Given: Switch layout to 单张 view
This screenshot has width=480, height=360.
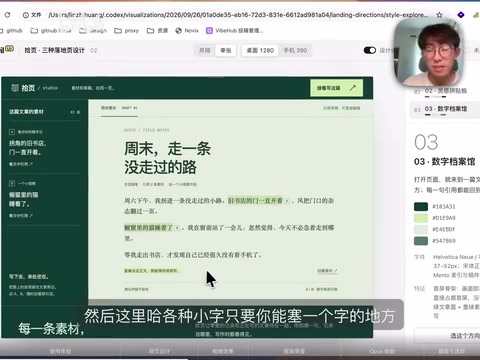Looking at the screenshot, I should 226,50.
